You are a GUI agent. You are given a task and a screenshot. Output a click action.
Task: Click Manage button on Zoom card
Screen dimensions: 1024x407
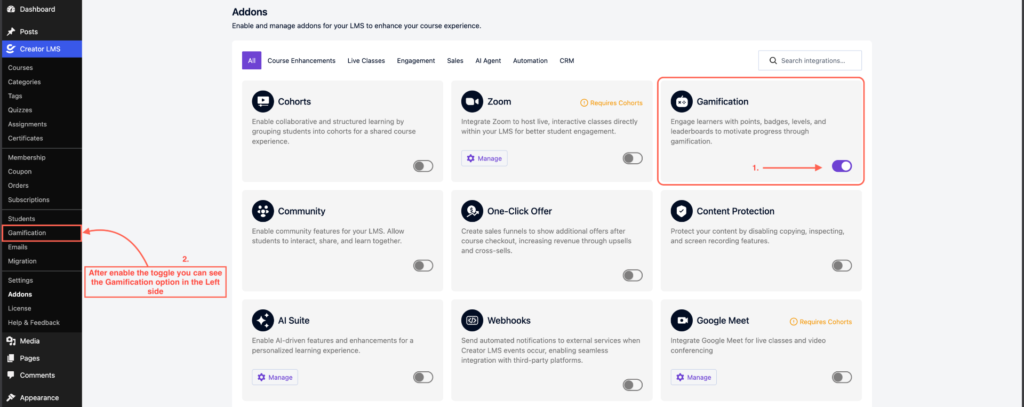point(484,158)
